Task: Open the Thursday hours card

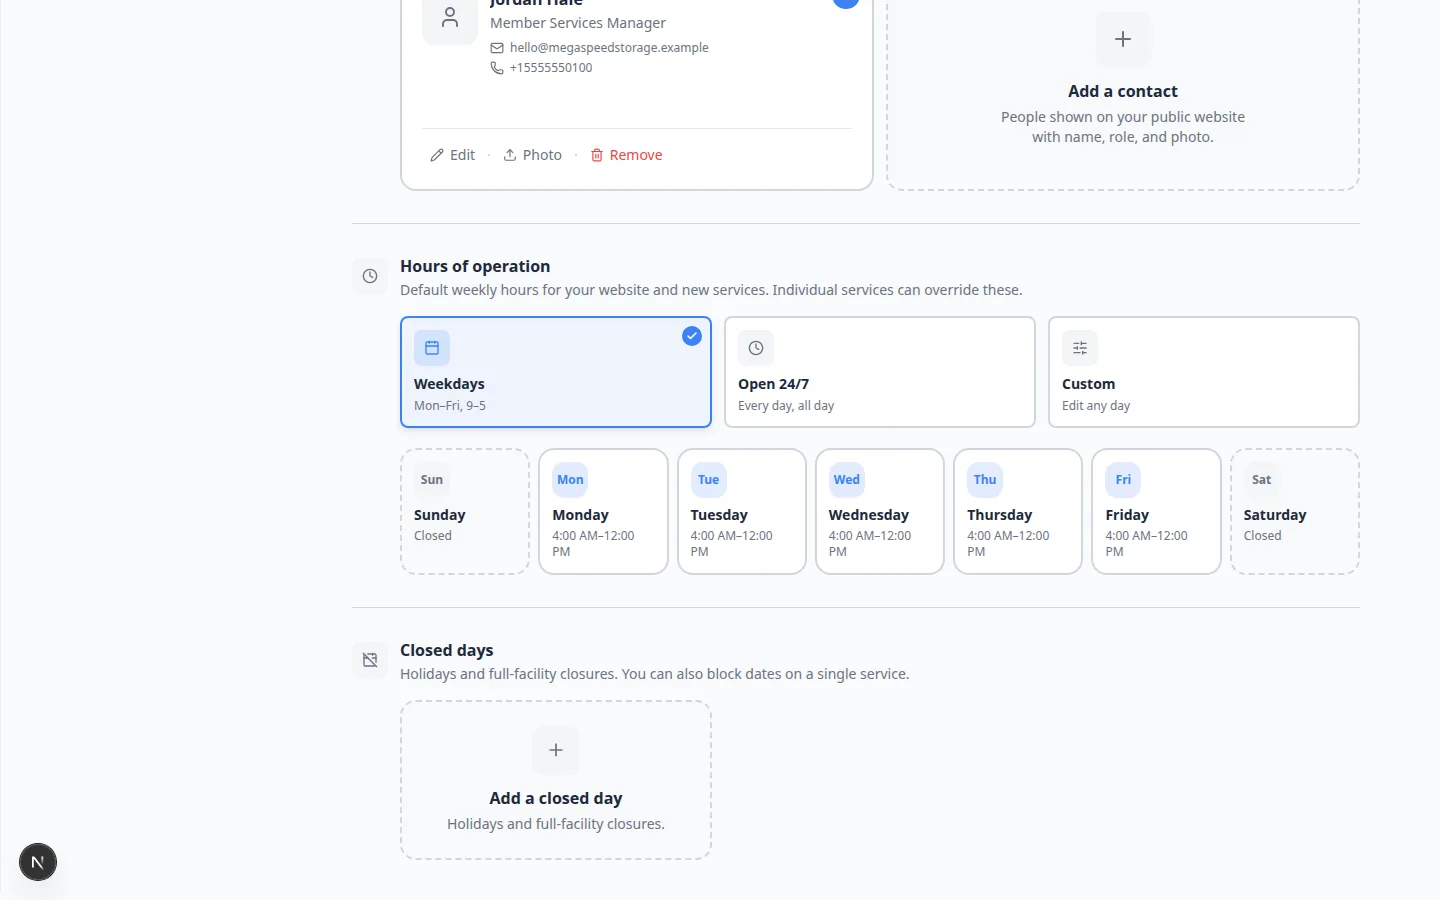Action: 1018,511
